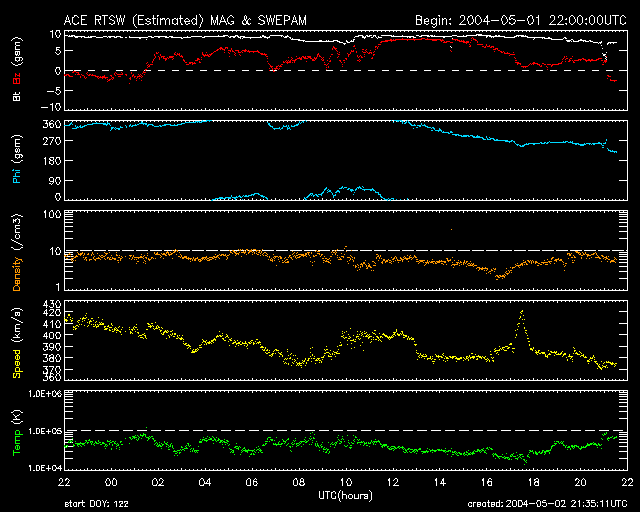Screen dimensions: 640x512
Task: Click the UTC(hours) x-axis title
Action: 345,496
